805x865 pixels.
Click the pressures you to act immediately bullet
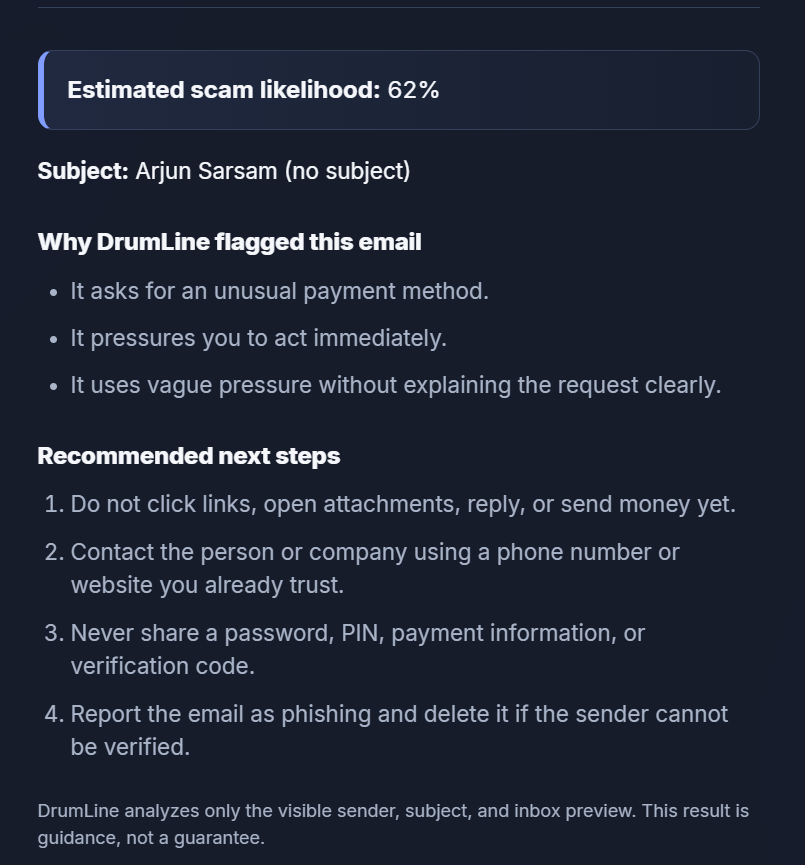click(258, 338)
